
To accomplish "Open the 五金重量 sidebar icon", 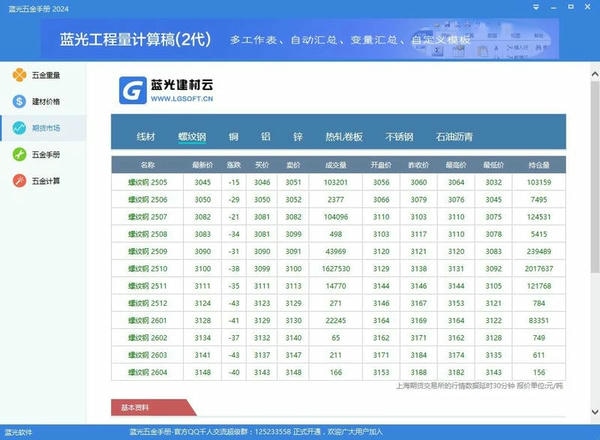I will 20,75.
